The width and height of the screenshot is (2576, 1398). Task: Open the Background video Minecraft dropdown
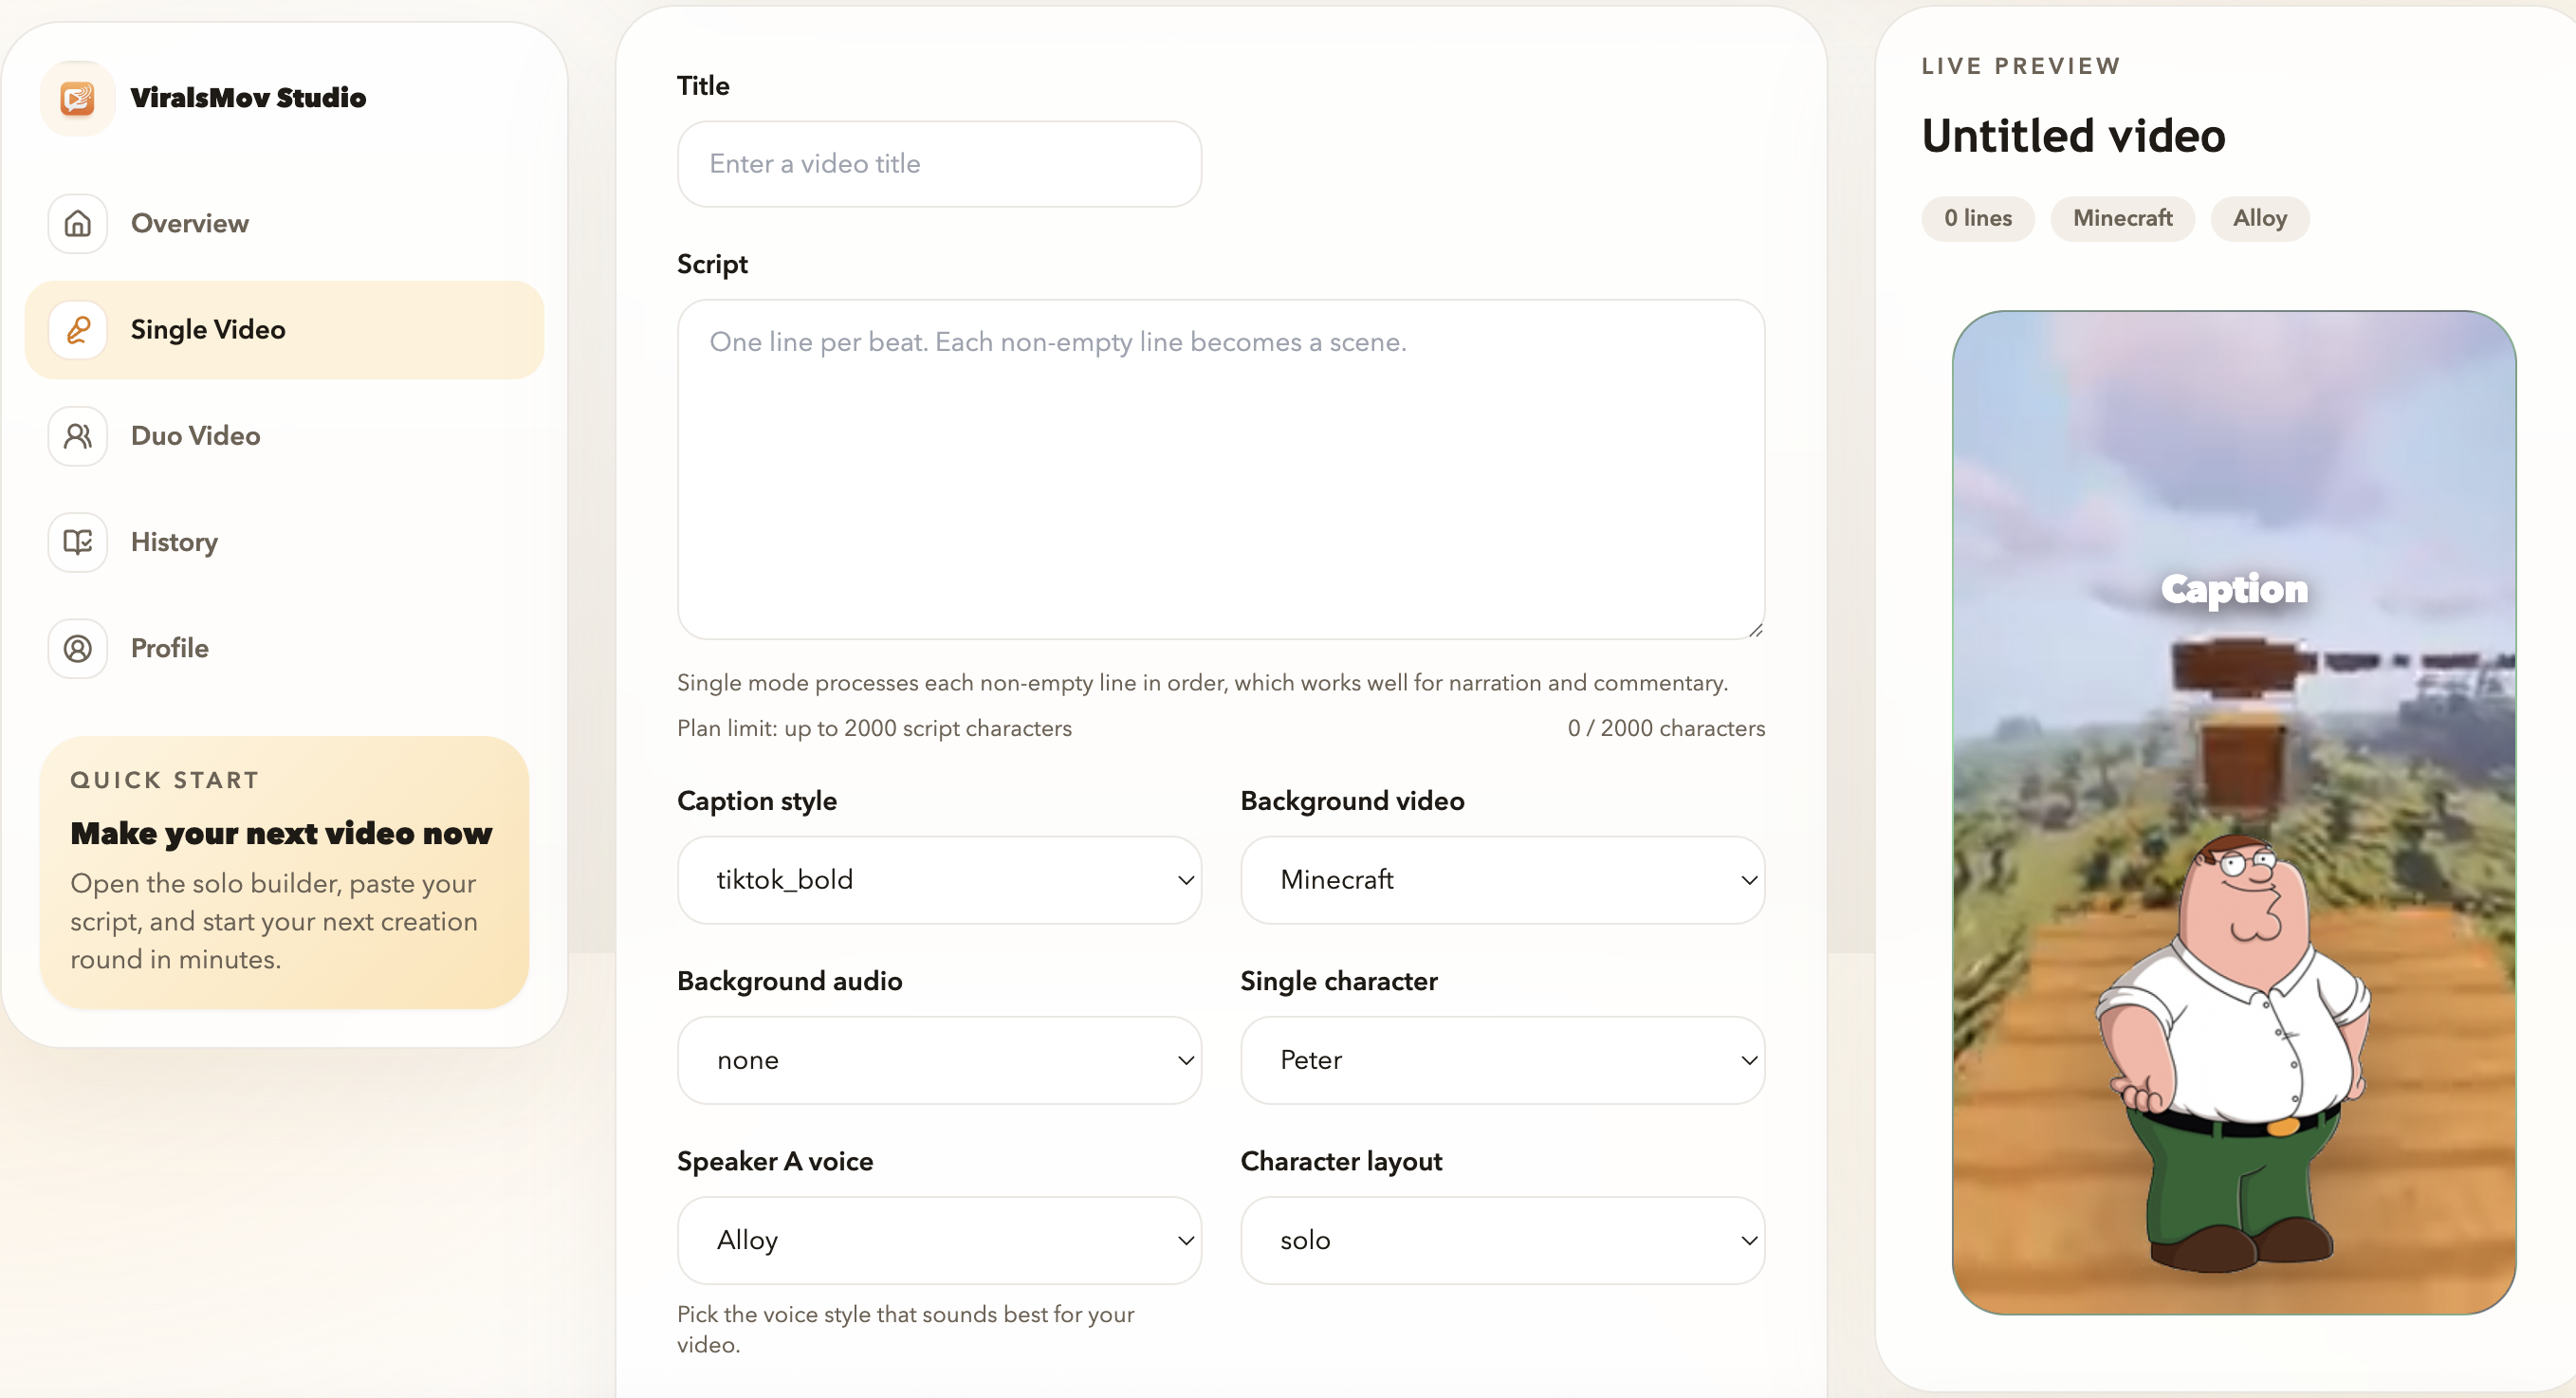1501,880
